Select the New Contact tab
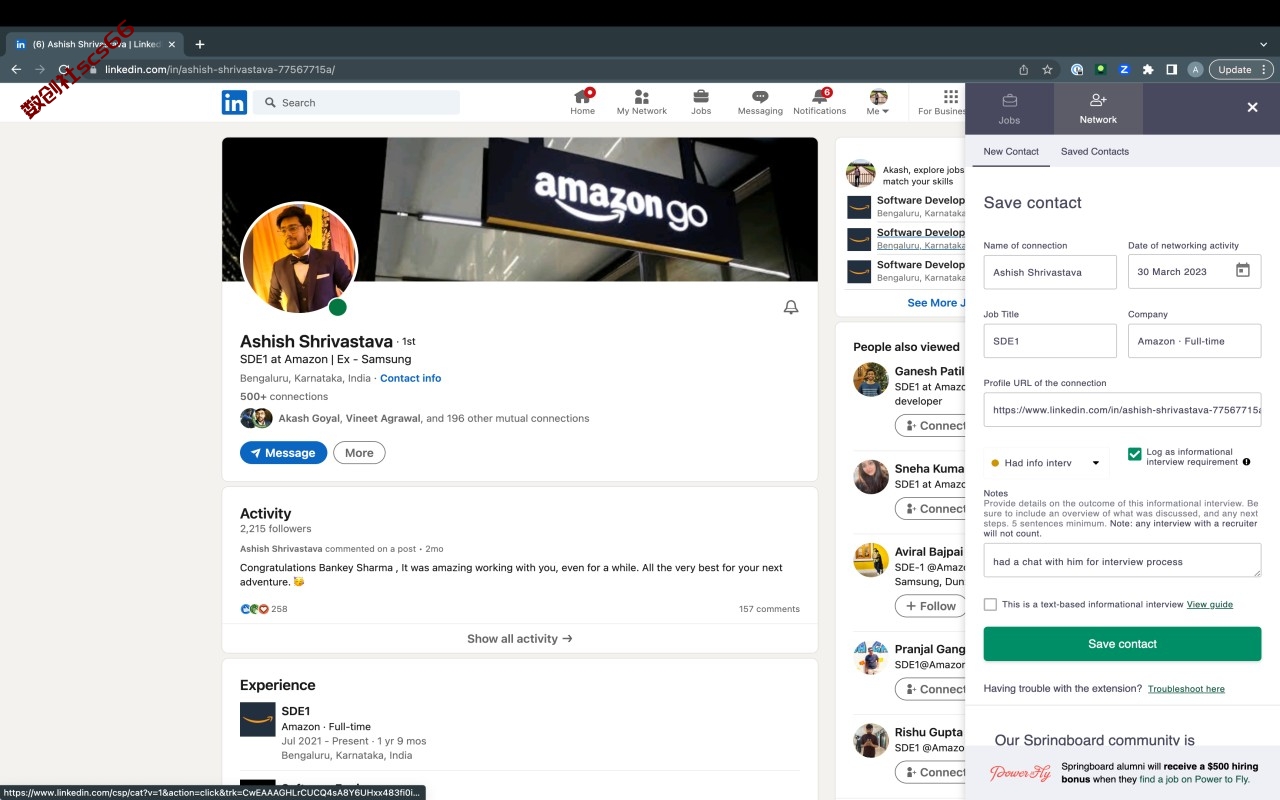Image resolution: width=1280 pixels, height=800 pixels. (1011, 151)
